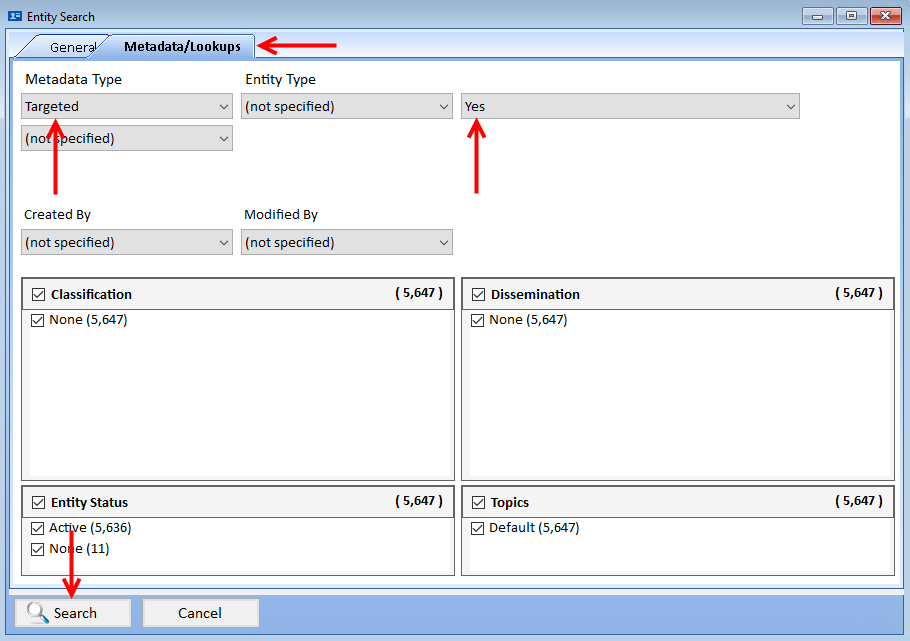This screenshot has width=910, height=641.
Task: Open the Entity Type dropdown
Action: [x=443, y=106]
